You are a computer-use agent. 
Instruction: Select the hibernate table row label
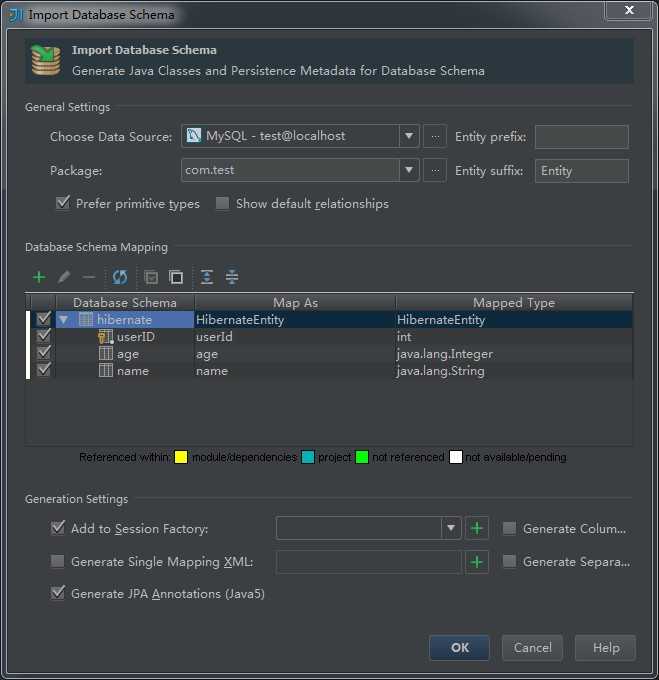coord(124,320)
